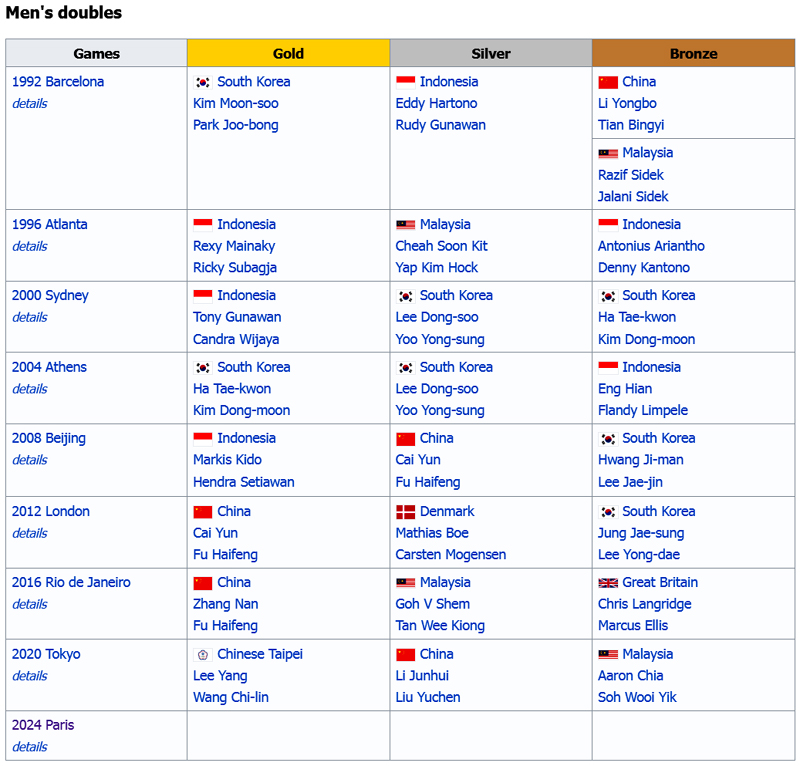Open the 2012 London games link
This screenshot has height=766, width=800.
pos(51,511)
